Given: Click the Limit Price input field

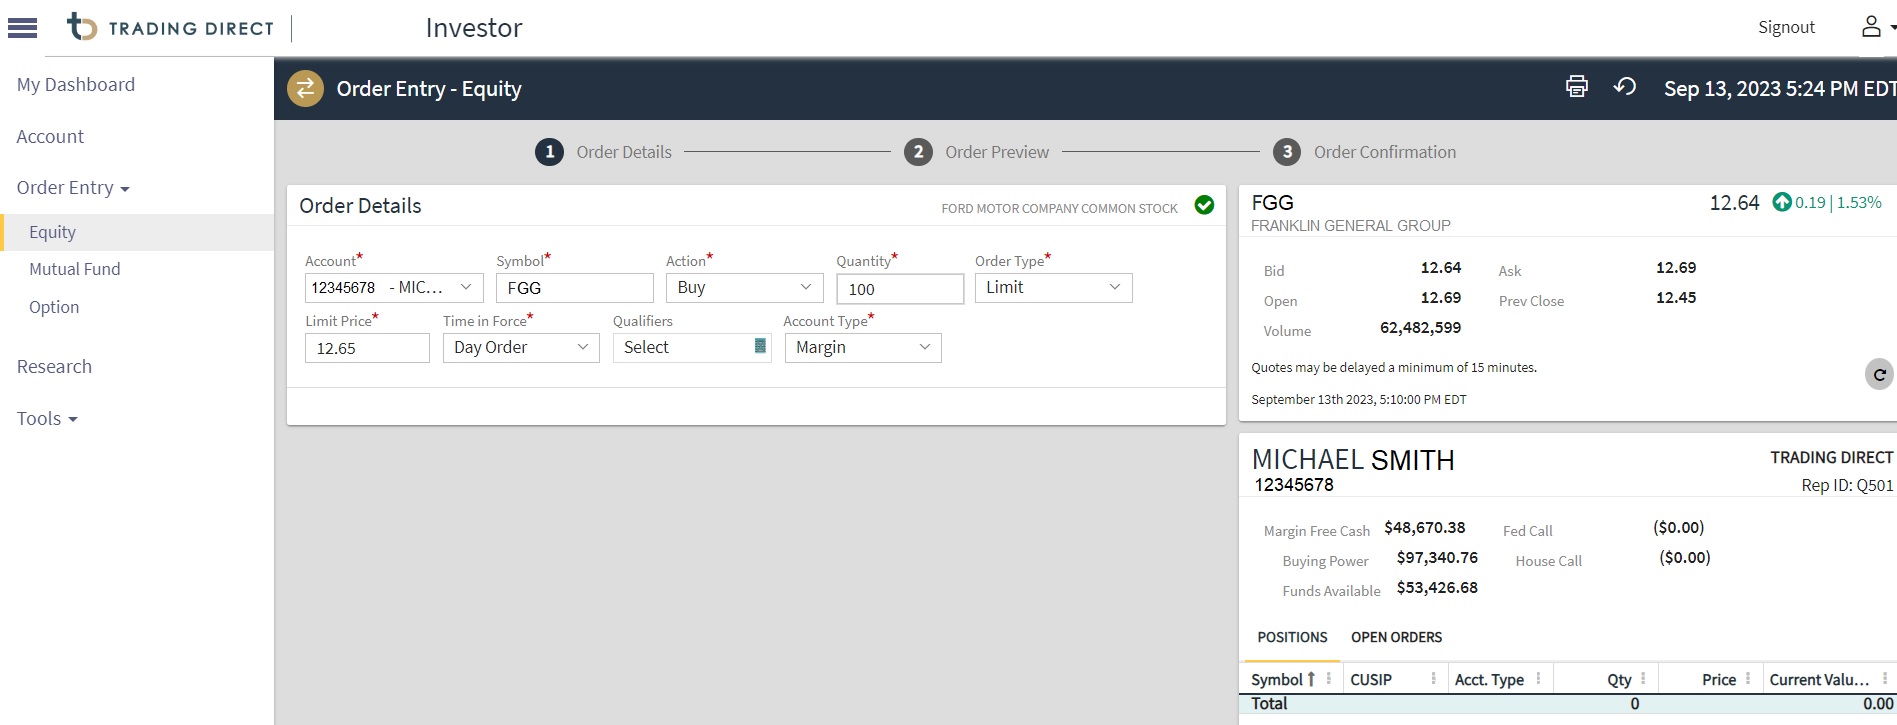Looking at the screenshot, I should tap(367, 348).
